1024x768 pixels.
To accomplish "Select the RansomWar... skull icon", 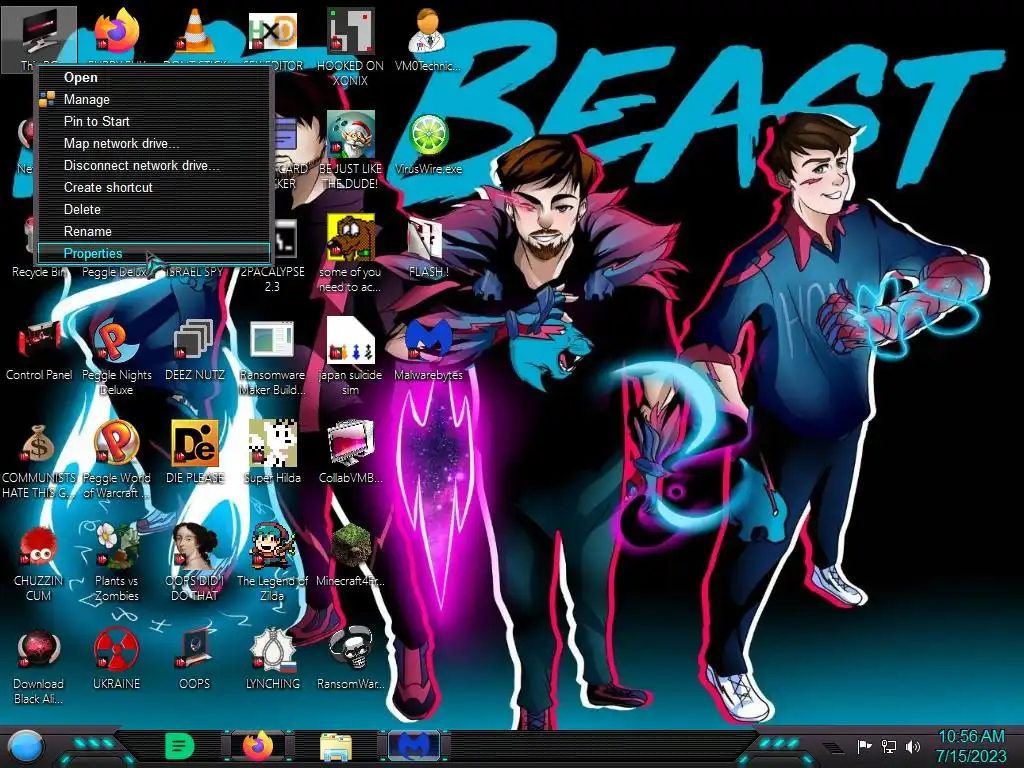I will tap(350, 649).
